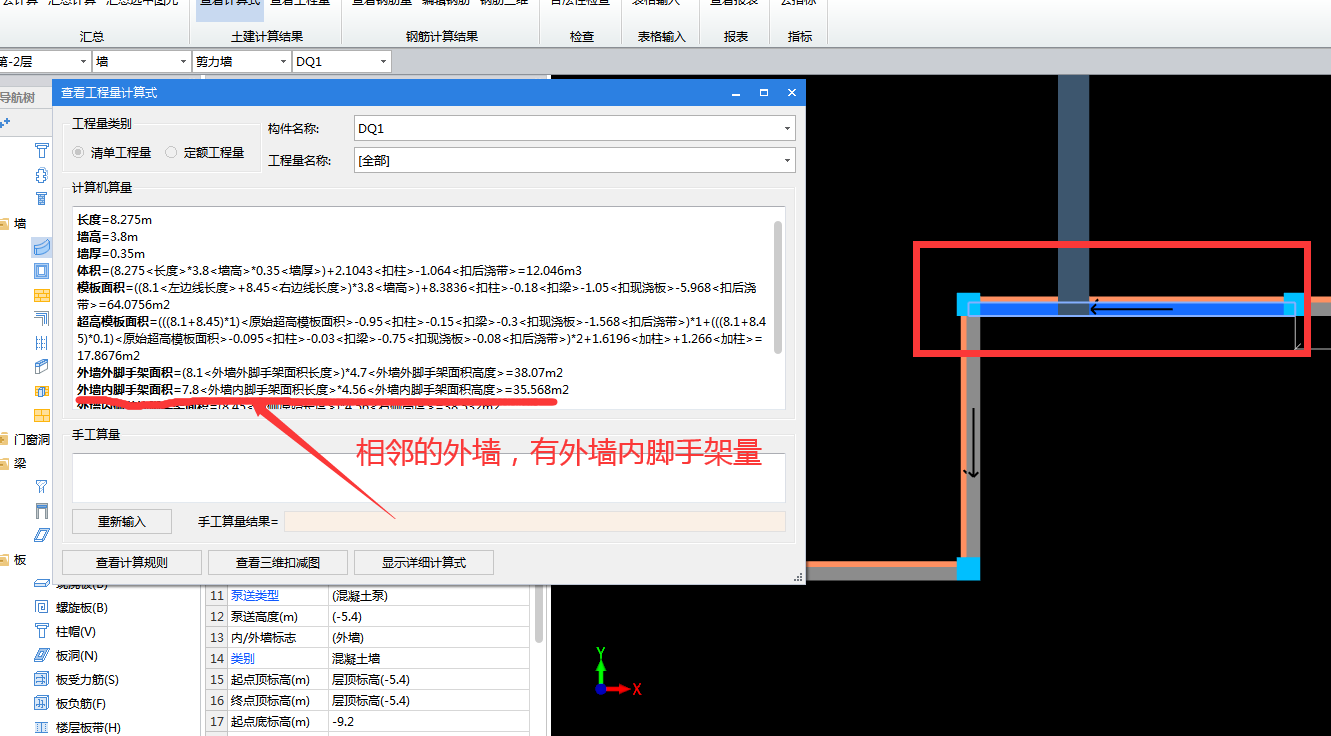Click the orange framed wall element icon

42,391
